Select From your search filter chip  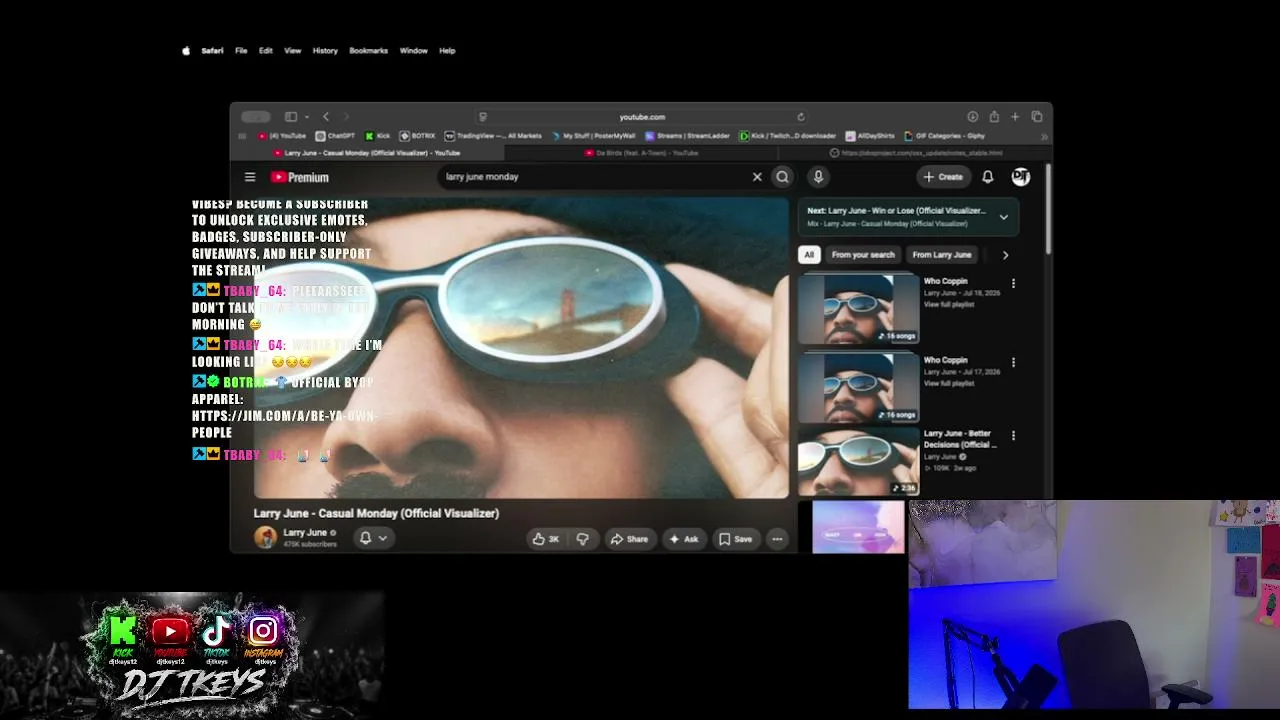[x=863, y=255]
